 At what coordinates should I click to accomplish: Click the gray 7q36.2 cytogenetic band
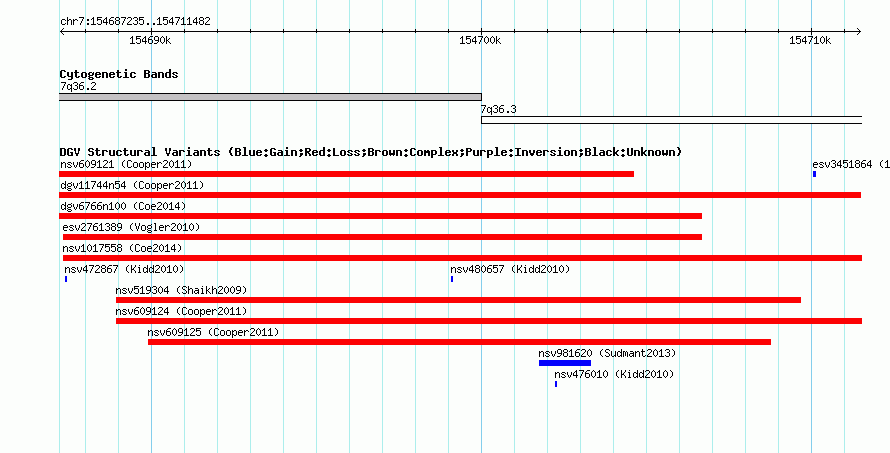pos(270,97)
